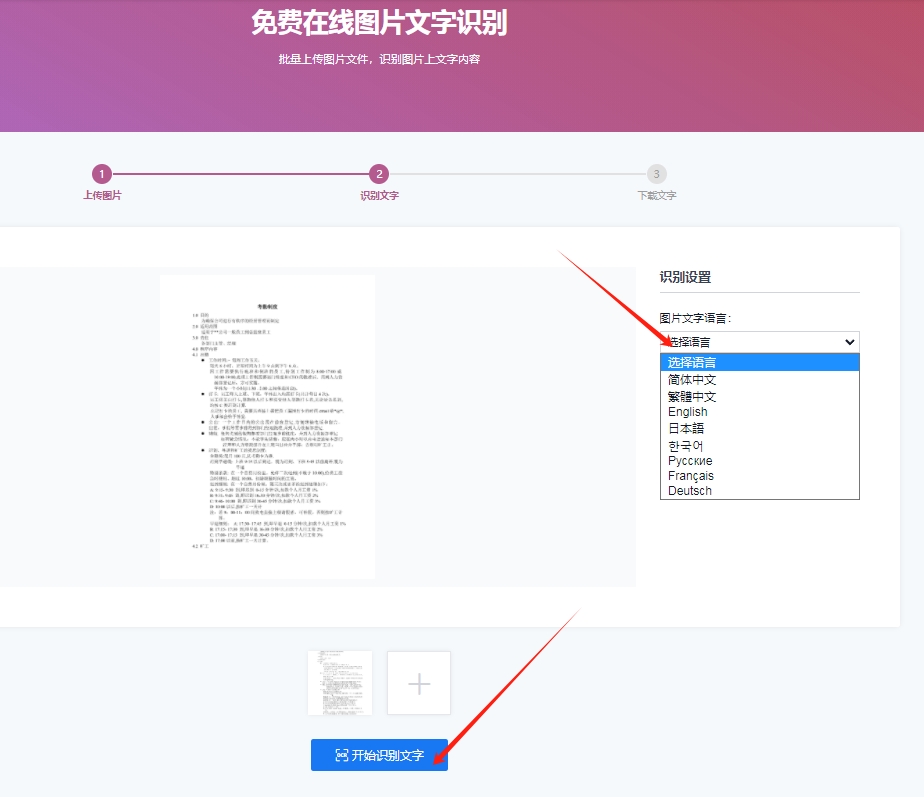Select Français in the dropdown list

pyautogui.click(x=759, y=476)
